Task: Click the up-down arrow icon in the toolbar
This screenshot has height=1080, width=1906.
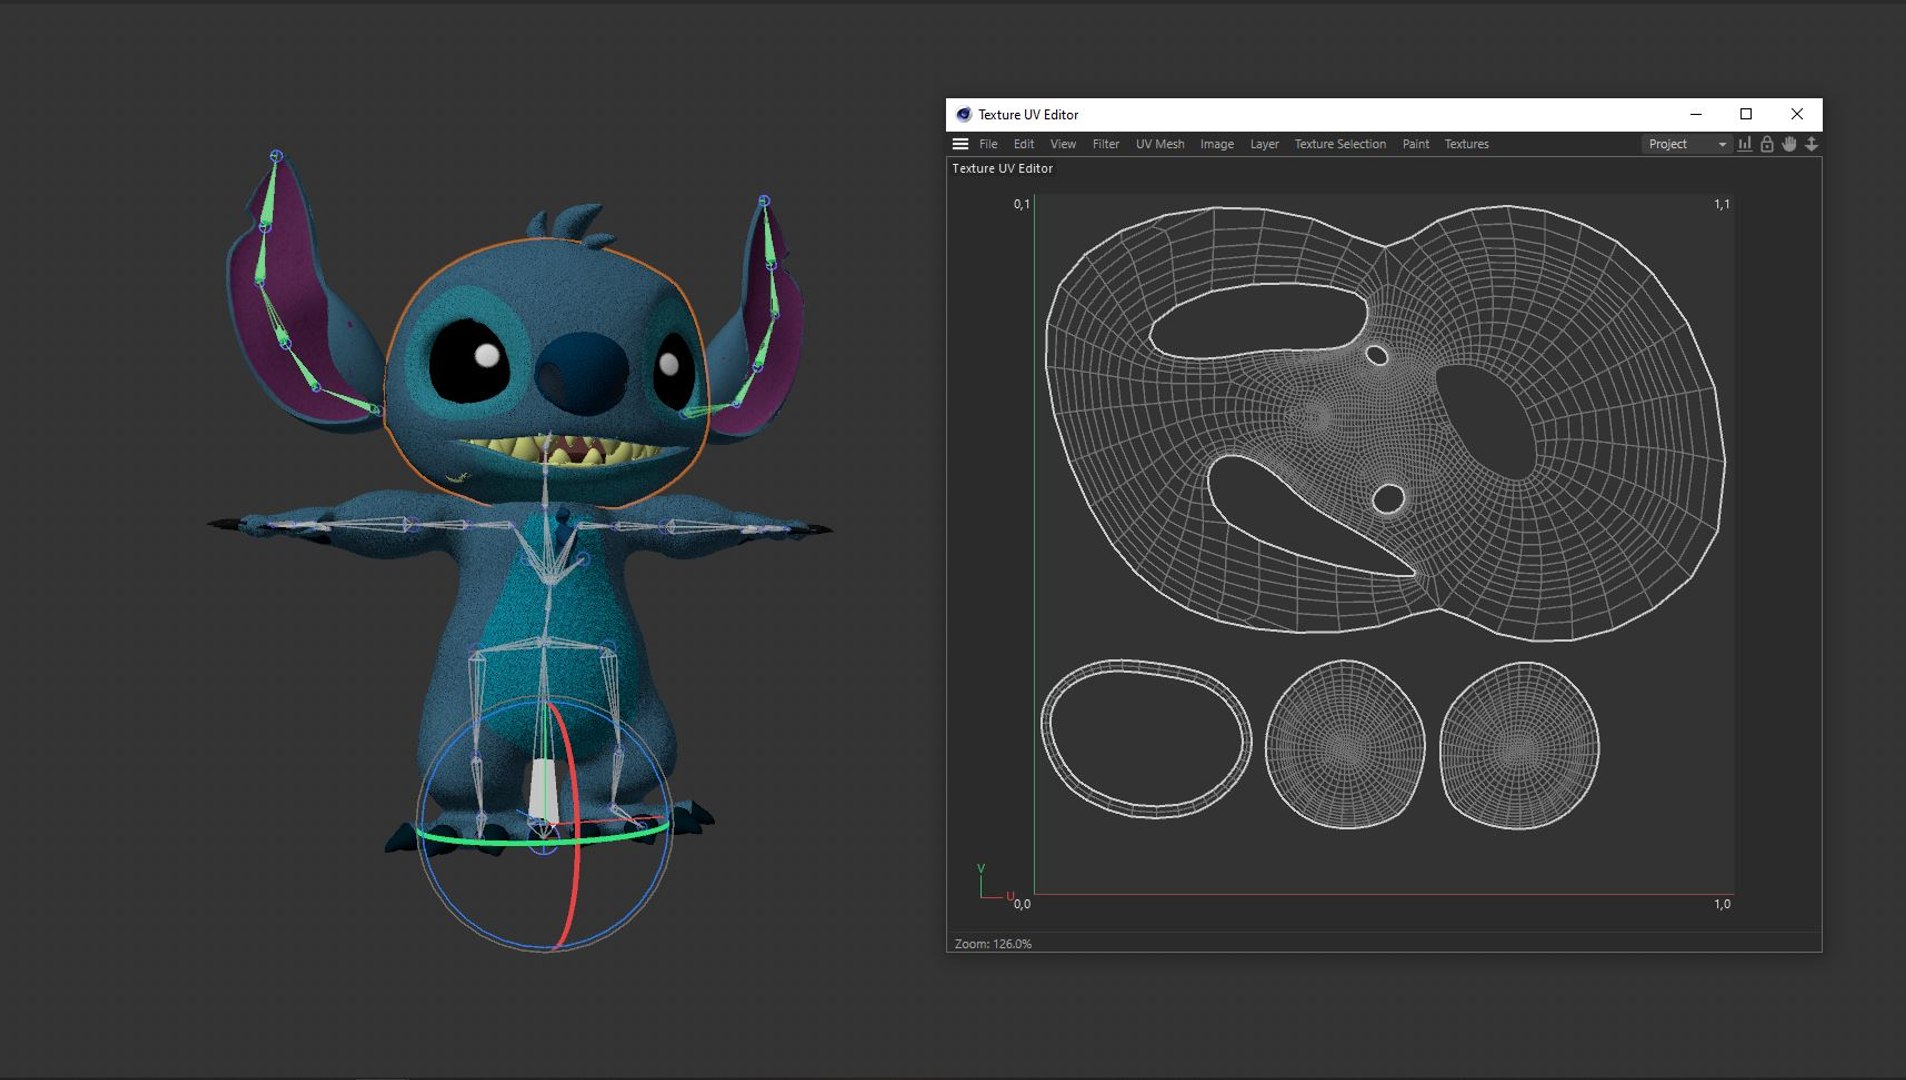Action: click(x=1811, y=144)
